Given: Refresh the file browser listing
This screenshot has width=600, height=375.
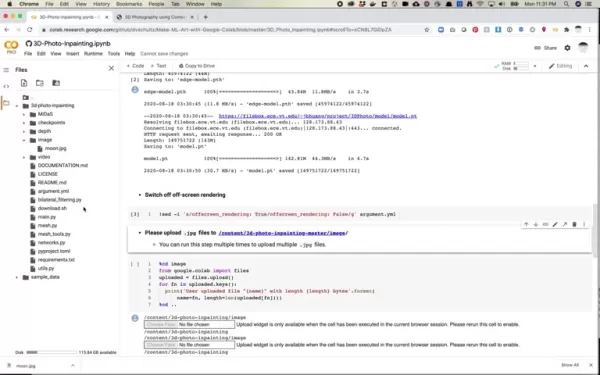Looking at the screenshot, I should (40, 83).
